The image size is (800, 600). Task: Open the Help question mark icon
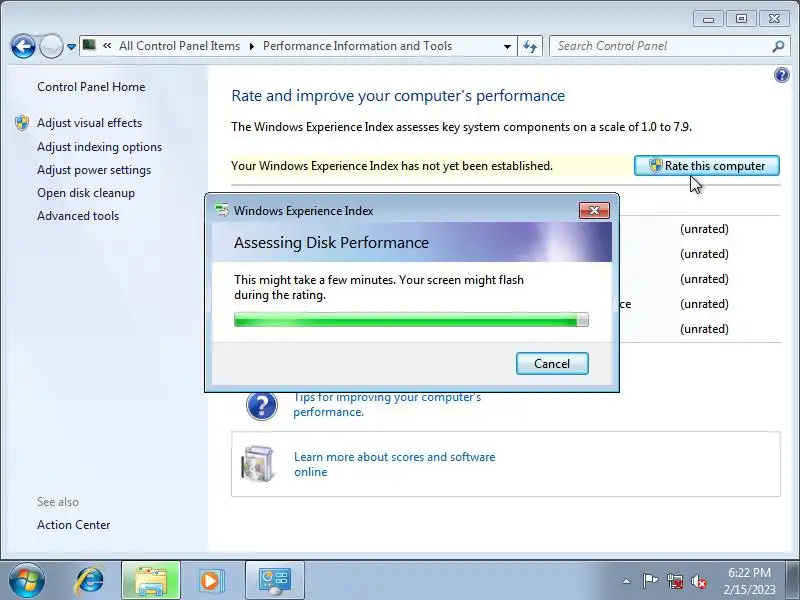coord(782,76)
